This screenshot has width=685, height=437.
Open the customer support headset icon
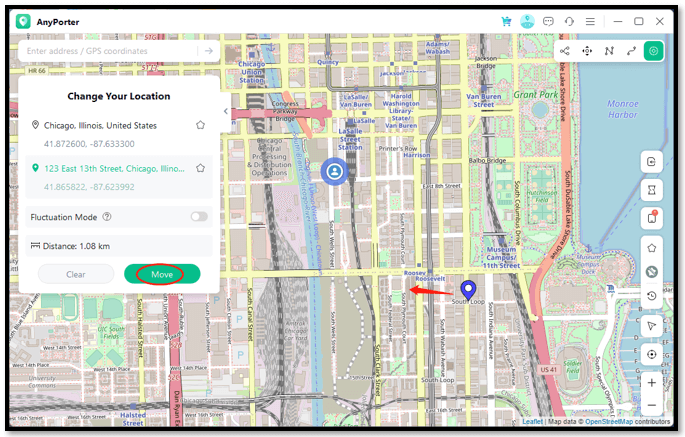point(569,21)
